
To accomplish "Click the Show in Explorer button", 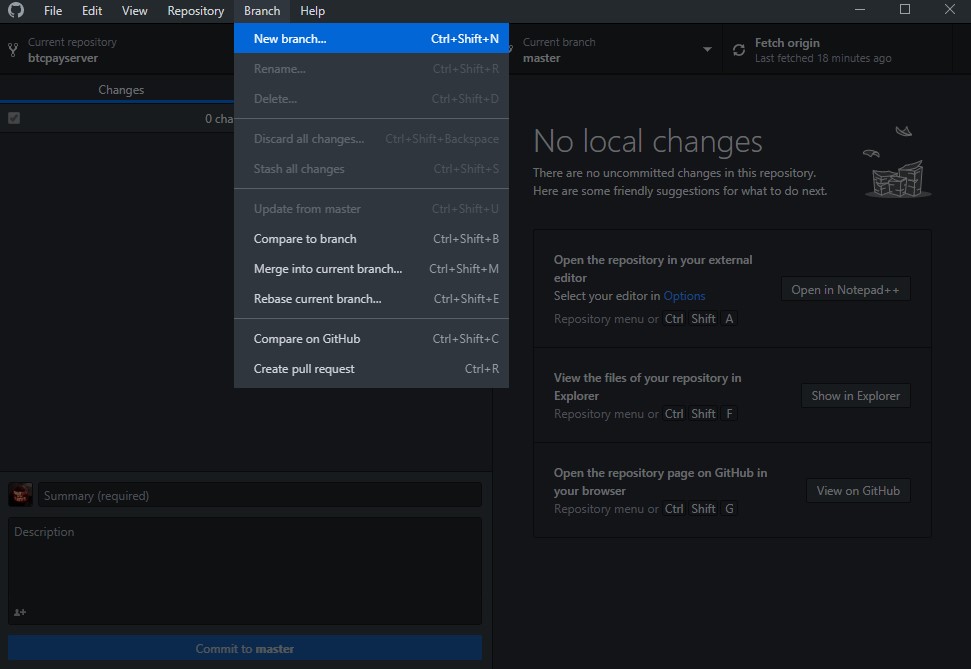I will click(x=855, y=396).
